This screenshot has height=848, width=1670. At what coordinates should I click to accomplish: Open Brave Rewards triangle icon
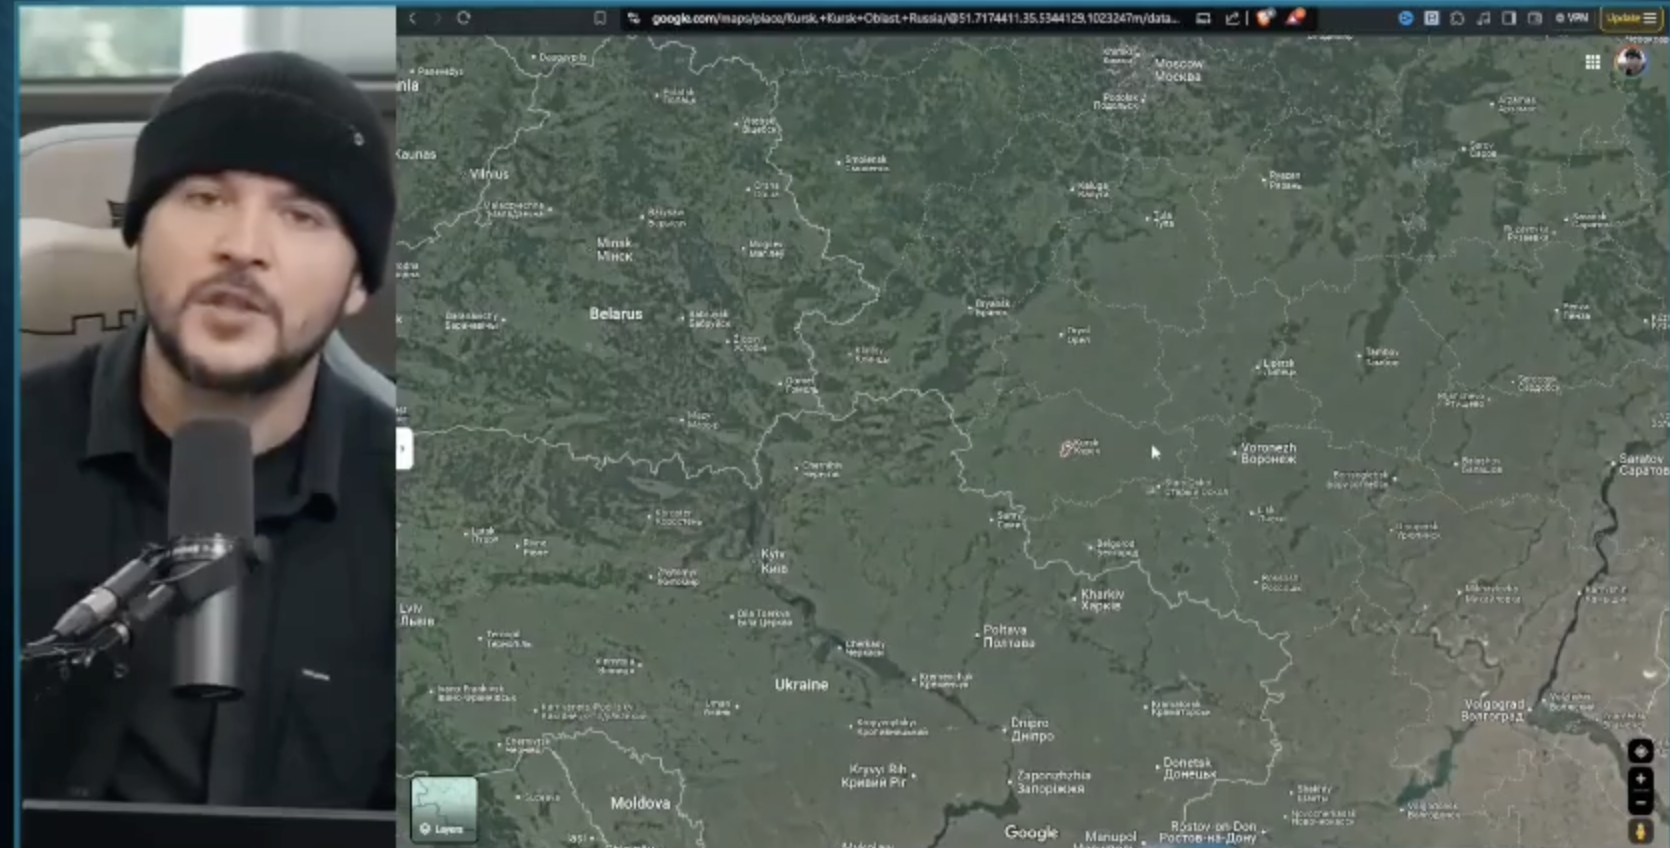(1296, 17)
